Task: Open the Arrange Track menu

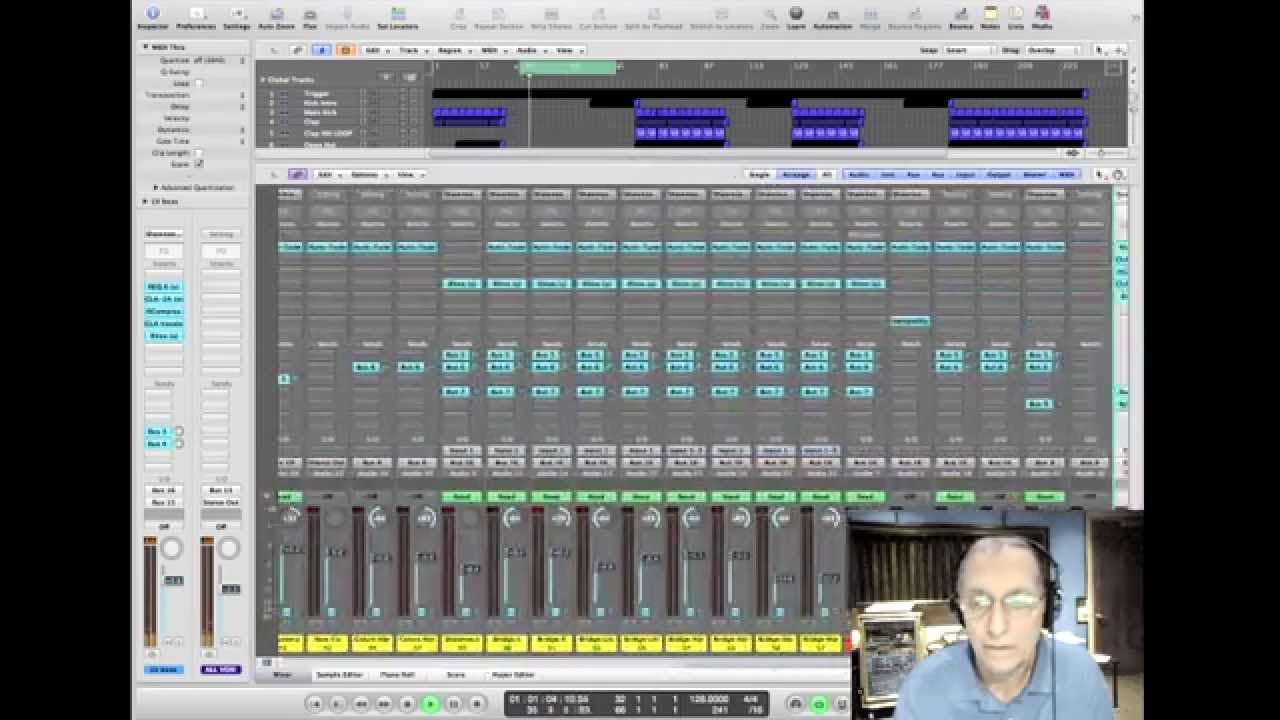Action: 412,50
